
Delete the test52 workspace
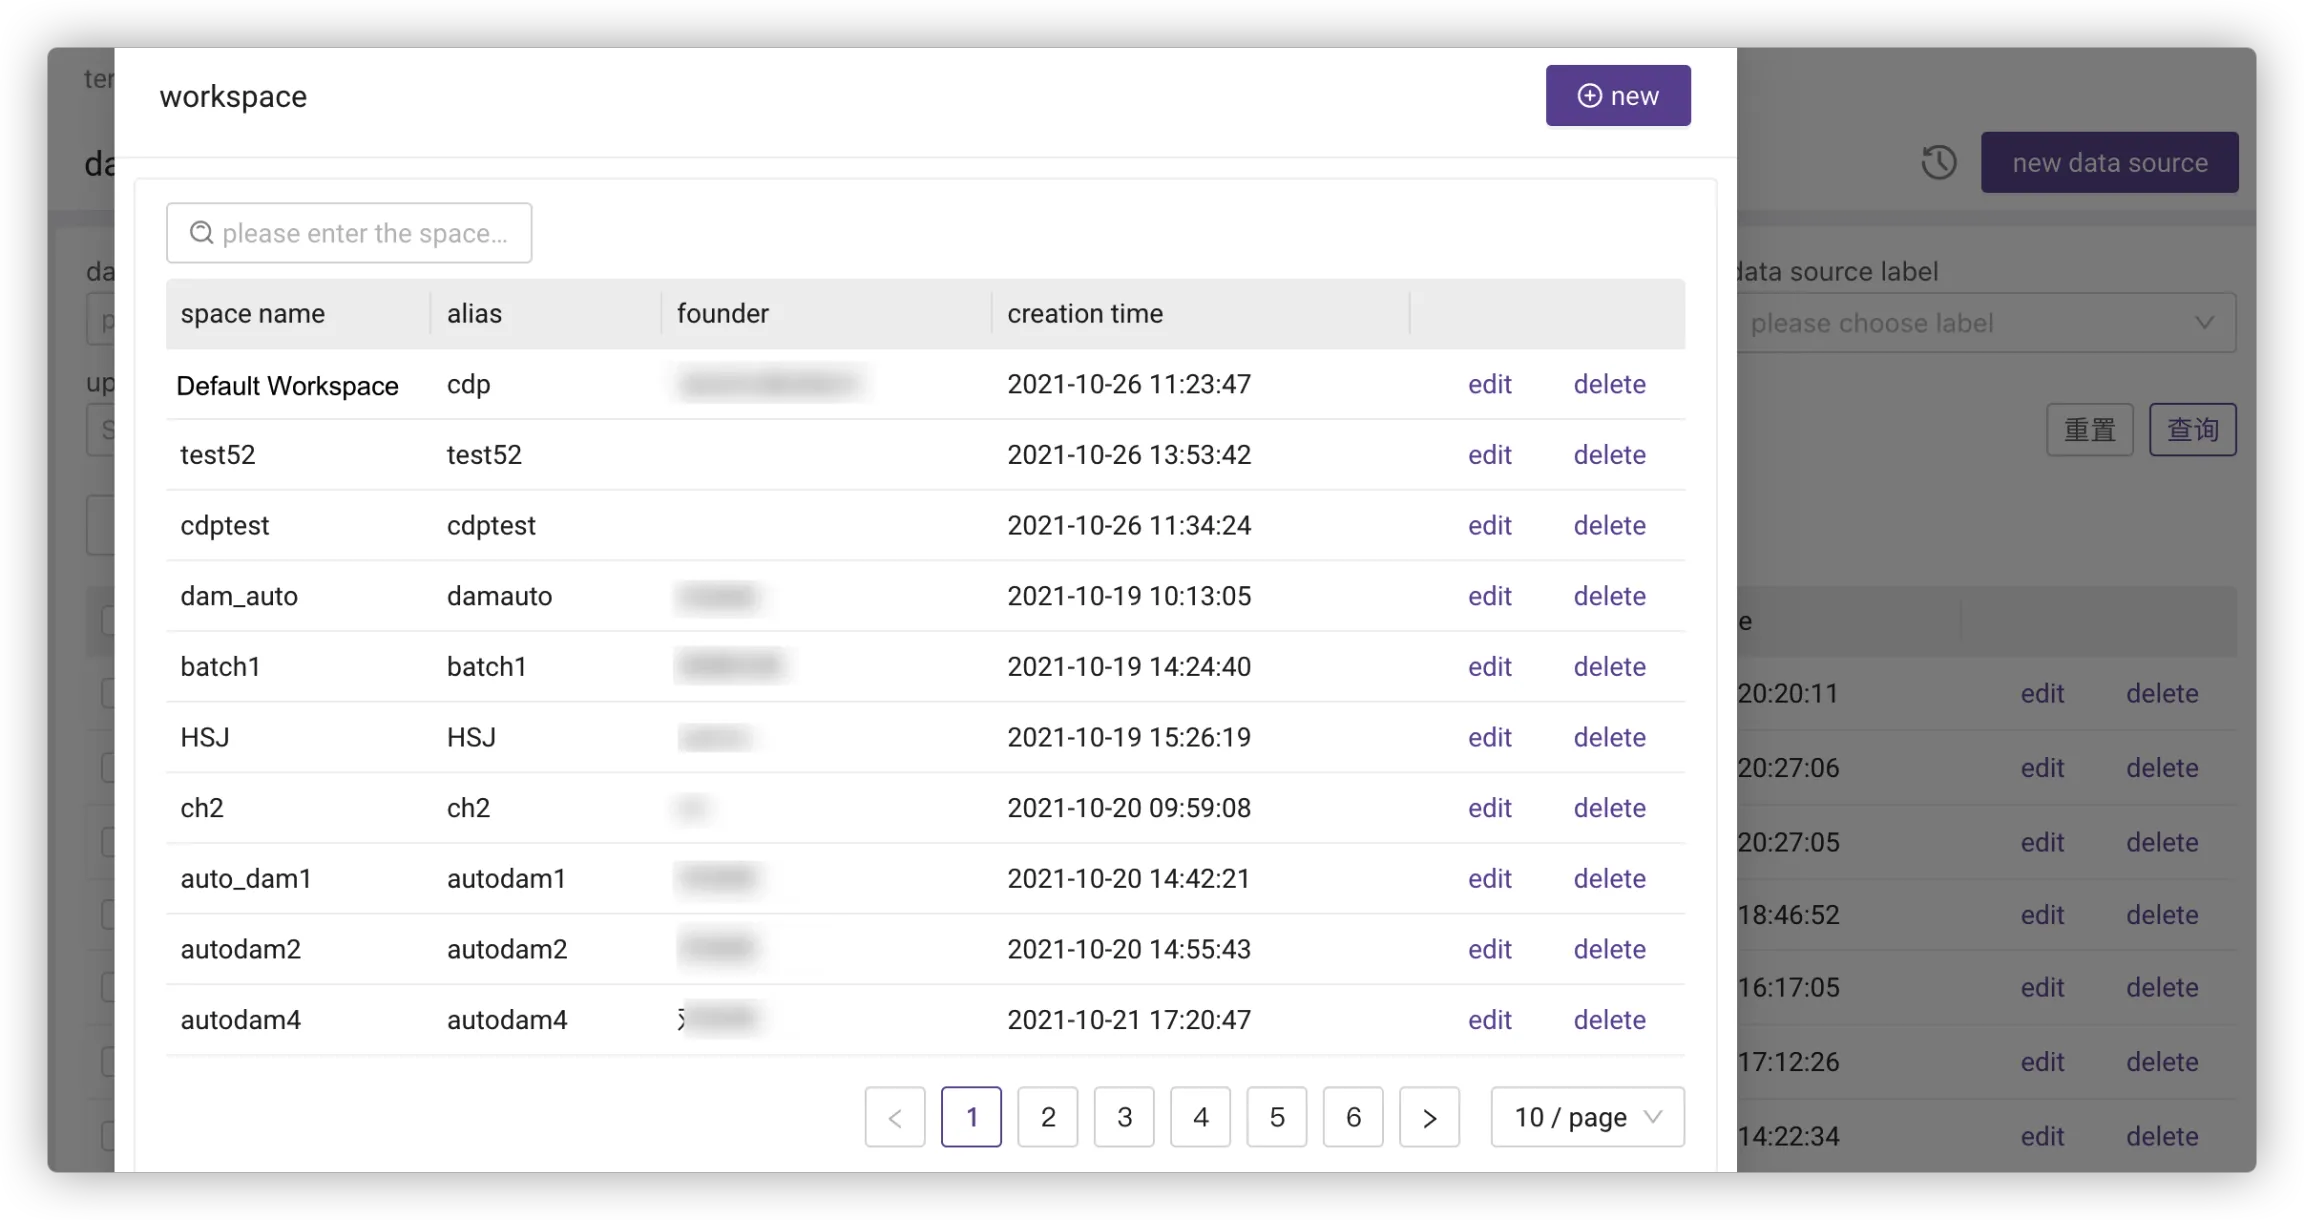click(x=1609, y=455)
